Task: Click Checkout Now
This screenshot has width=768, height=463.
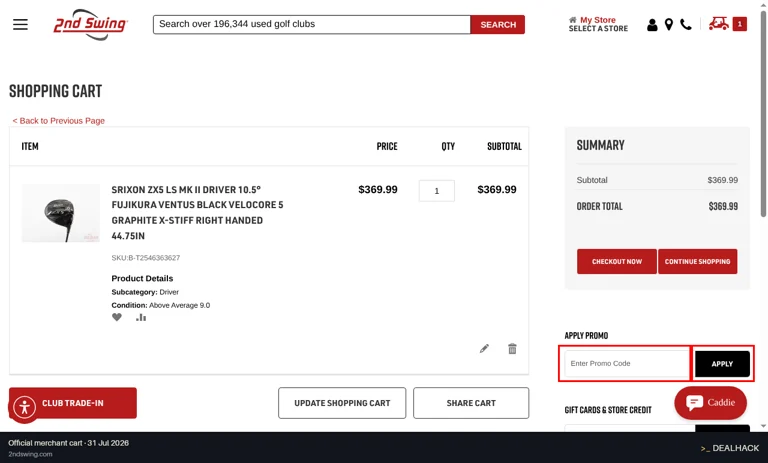Action: tap(617, 262)
